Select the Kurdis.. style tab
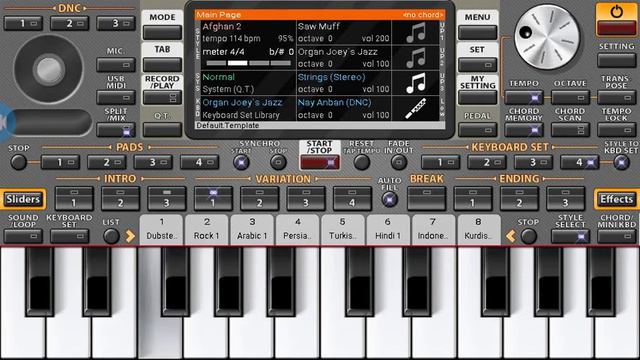Screen dimensions: 640x360 (478, 229)
